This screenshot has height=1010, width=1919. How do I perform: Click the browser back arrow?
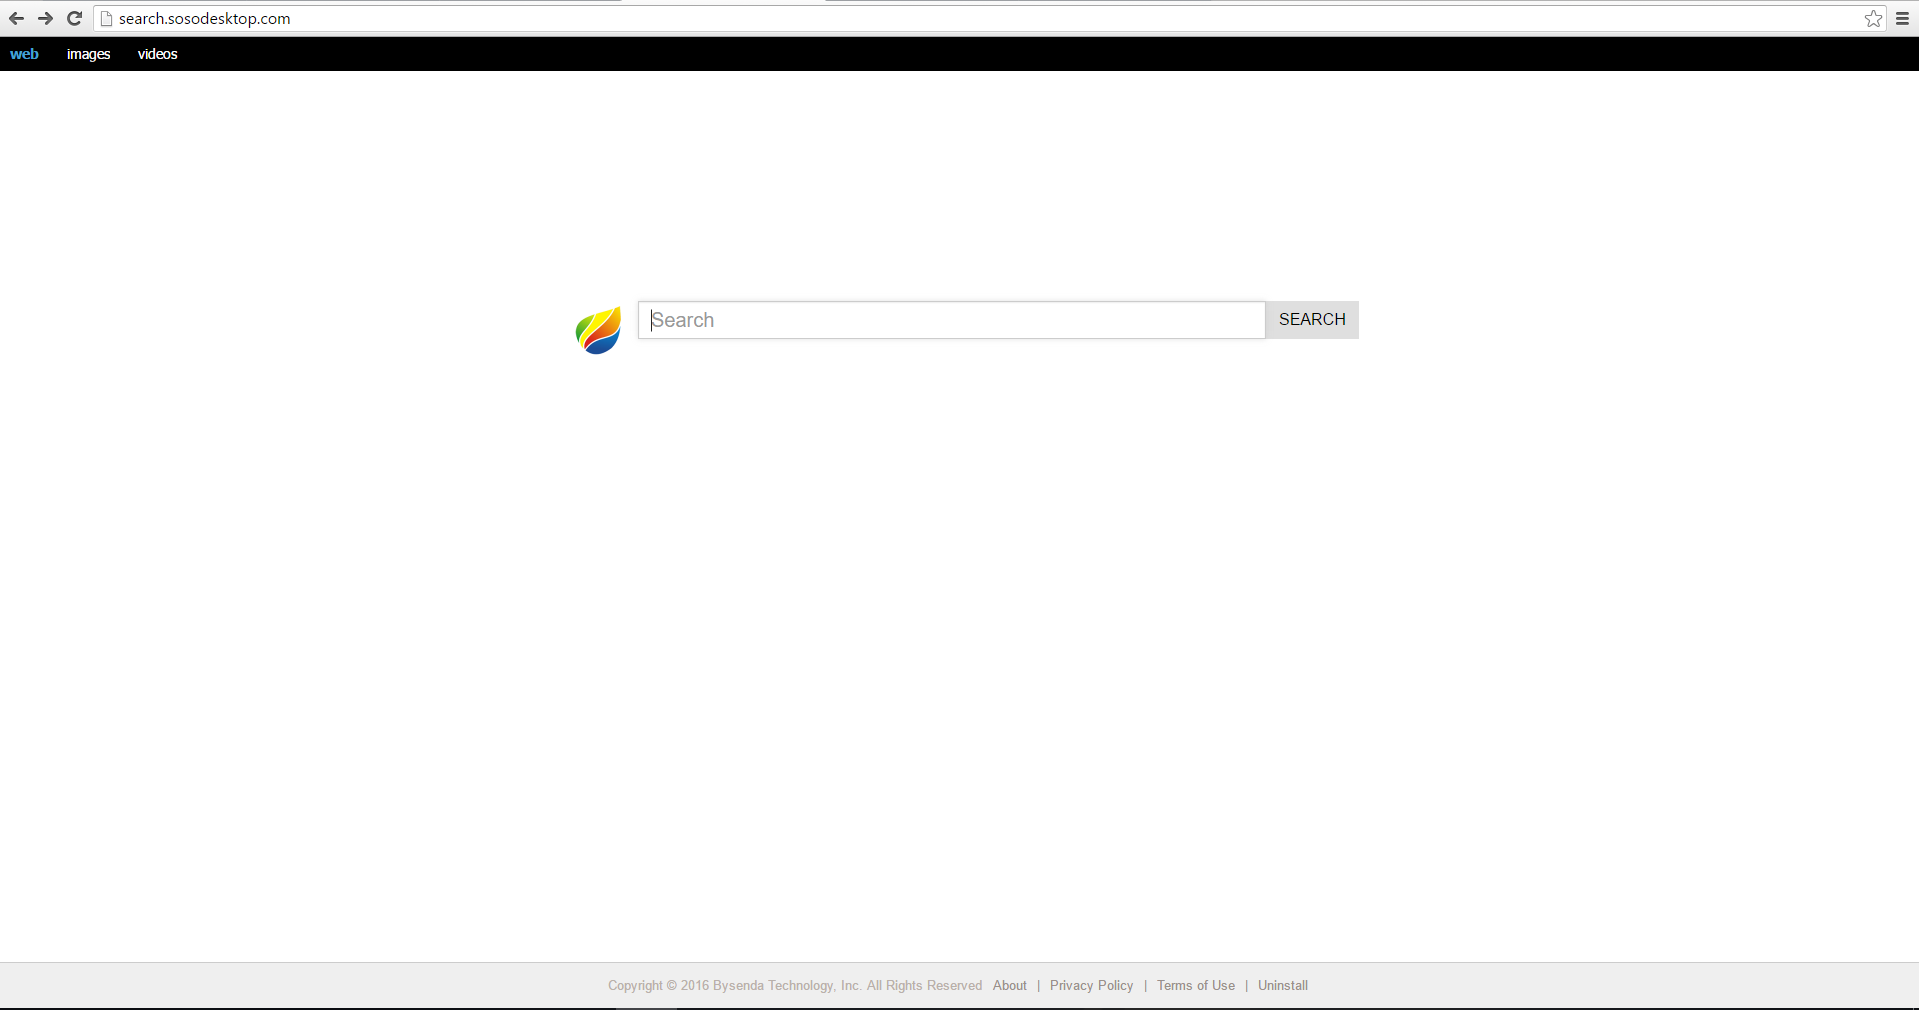tap(16, 19)
